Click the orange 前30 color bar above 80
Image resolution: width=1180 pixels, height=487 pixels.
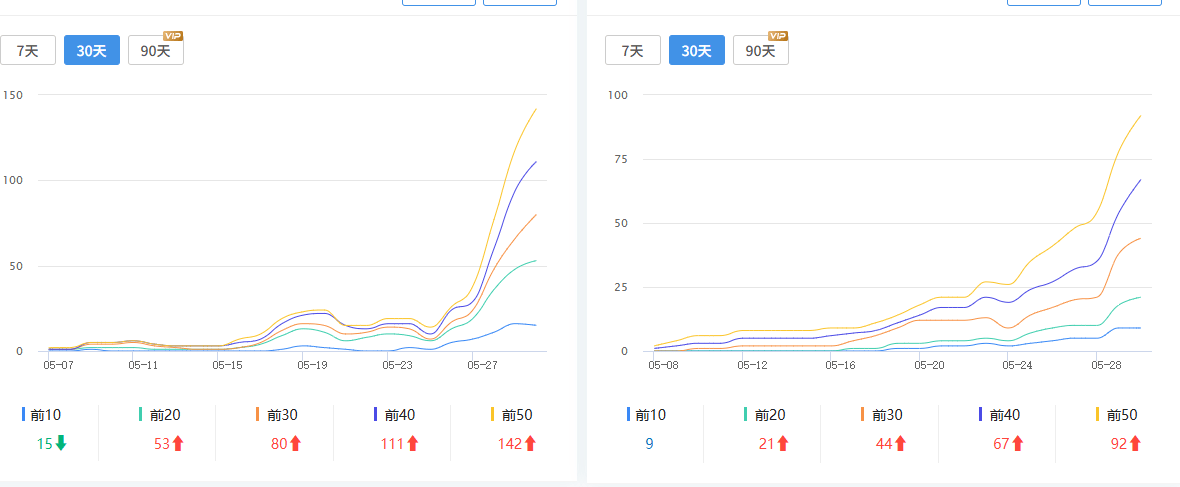click(x=257, y=414)
